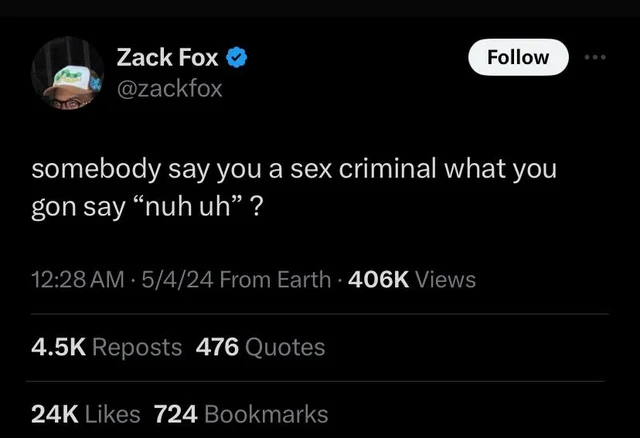This screenshot has height=438, width=640.
Task: Show the 4.5K Reposts list
Action: 107,347
